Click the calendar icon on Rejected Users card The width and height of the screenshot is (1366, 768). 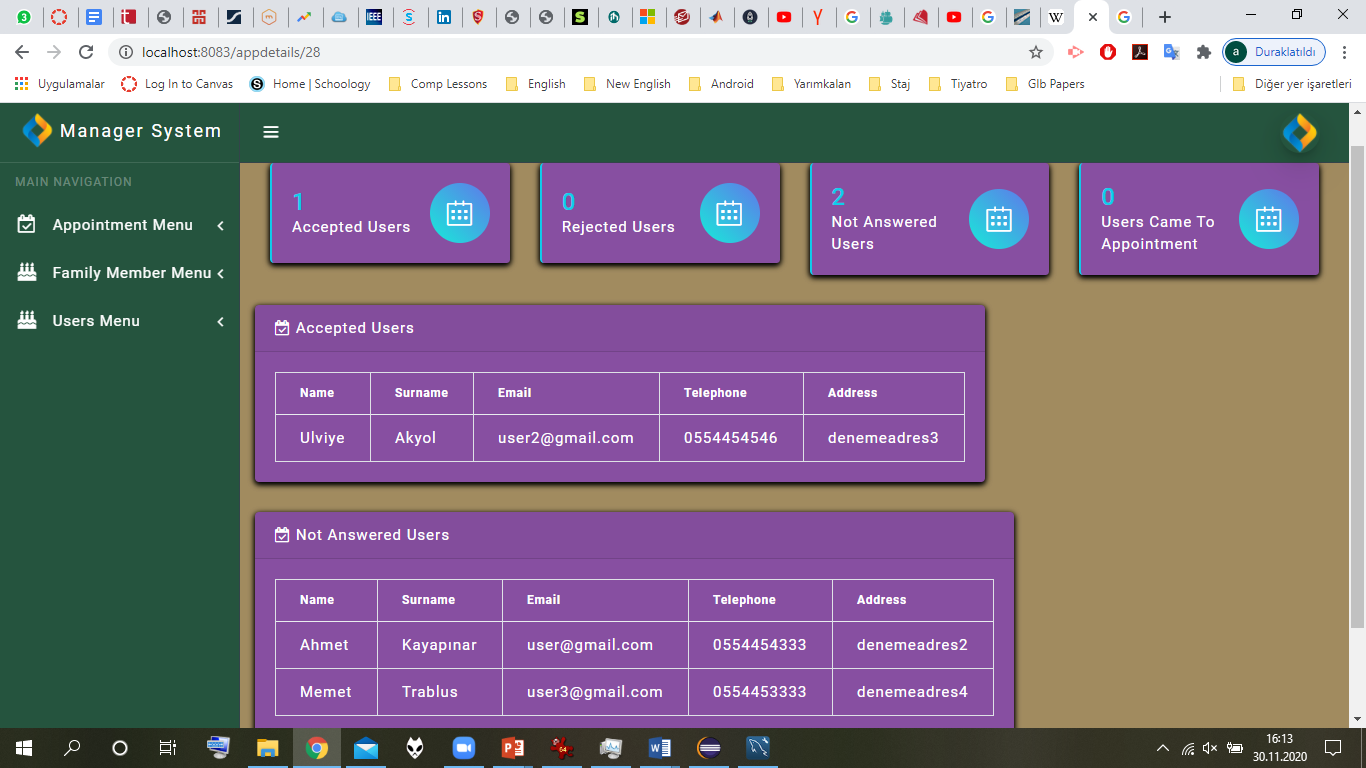(x=730, y=213)
